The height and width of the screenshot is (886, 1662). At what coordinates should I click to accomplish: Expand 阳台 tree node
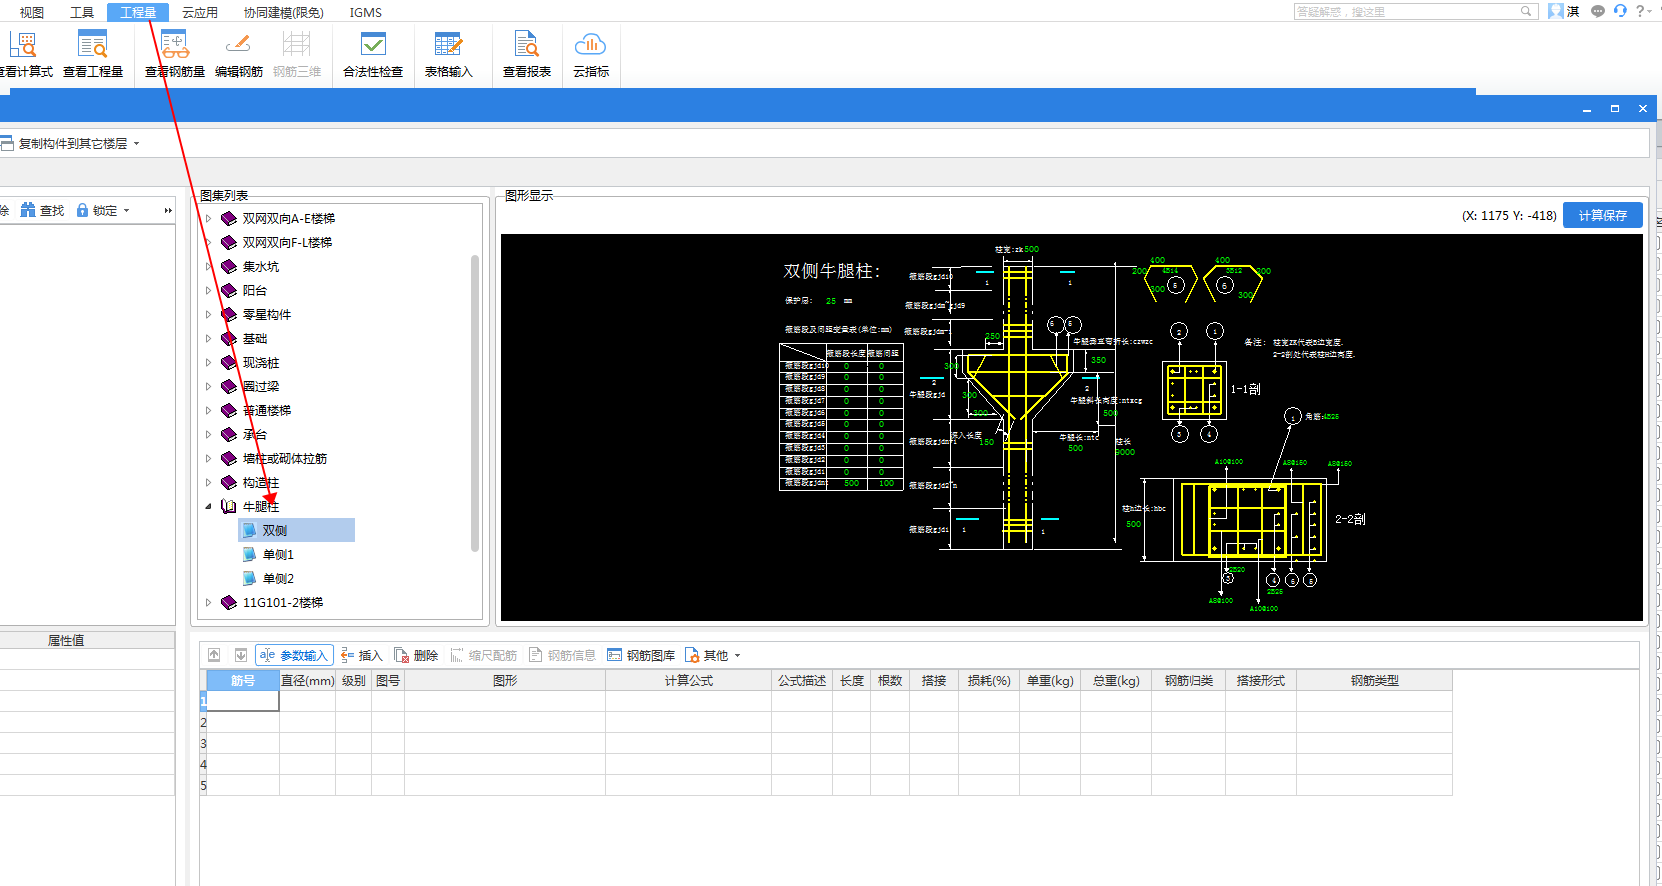click(208, 290)
